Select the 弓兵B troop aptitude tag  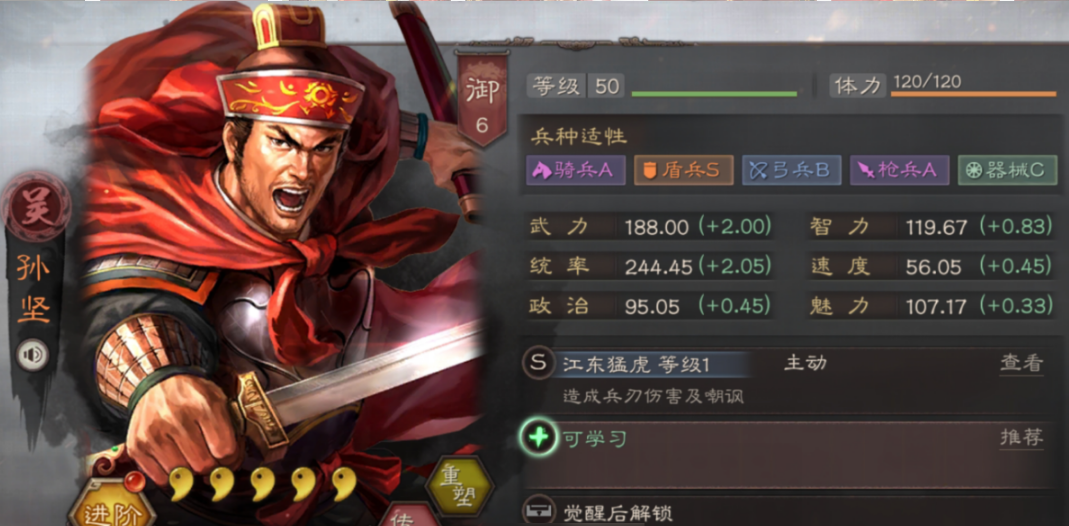coord(791,170)
